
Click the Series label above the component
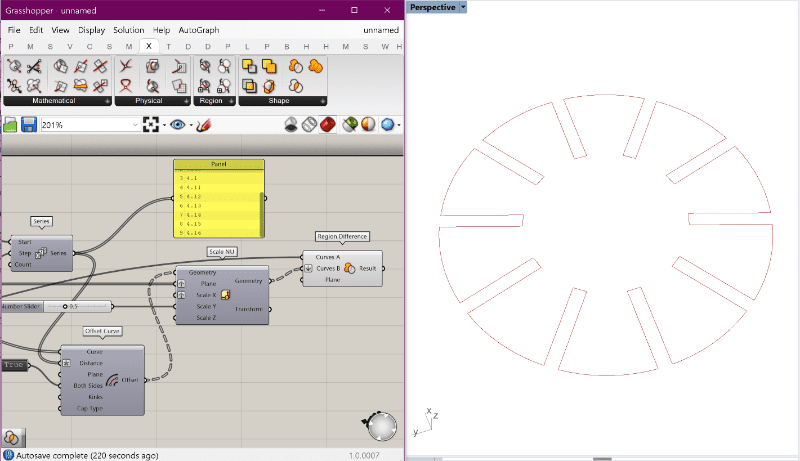(41, 221)
